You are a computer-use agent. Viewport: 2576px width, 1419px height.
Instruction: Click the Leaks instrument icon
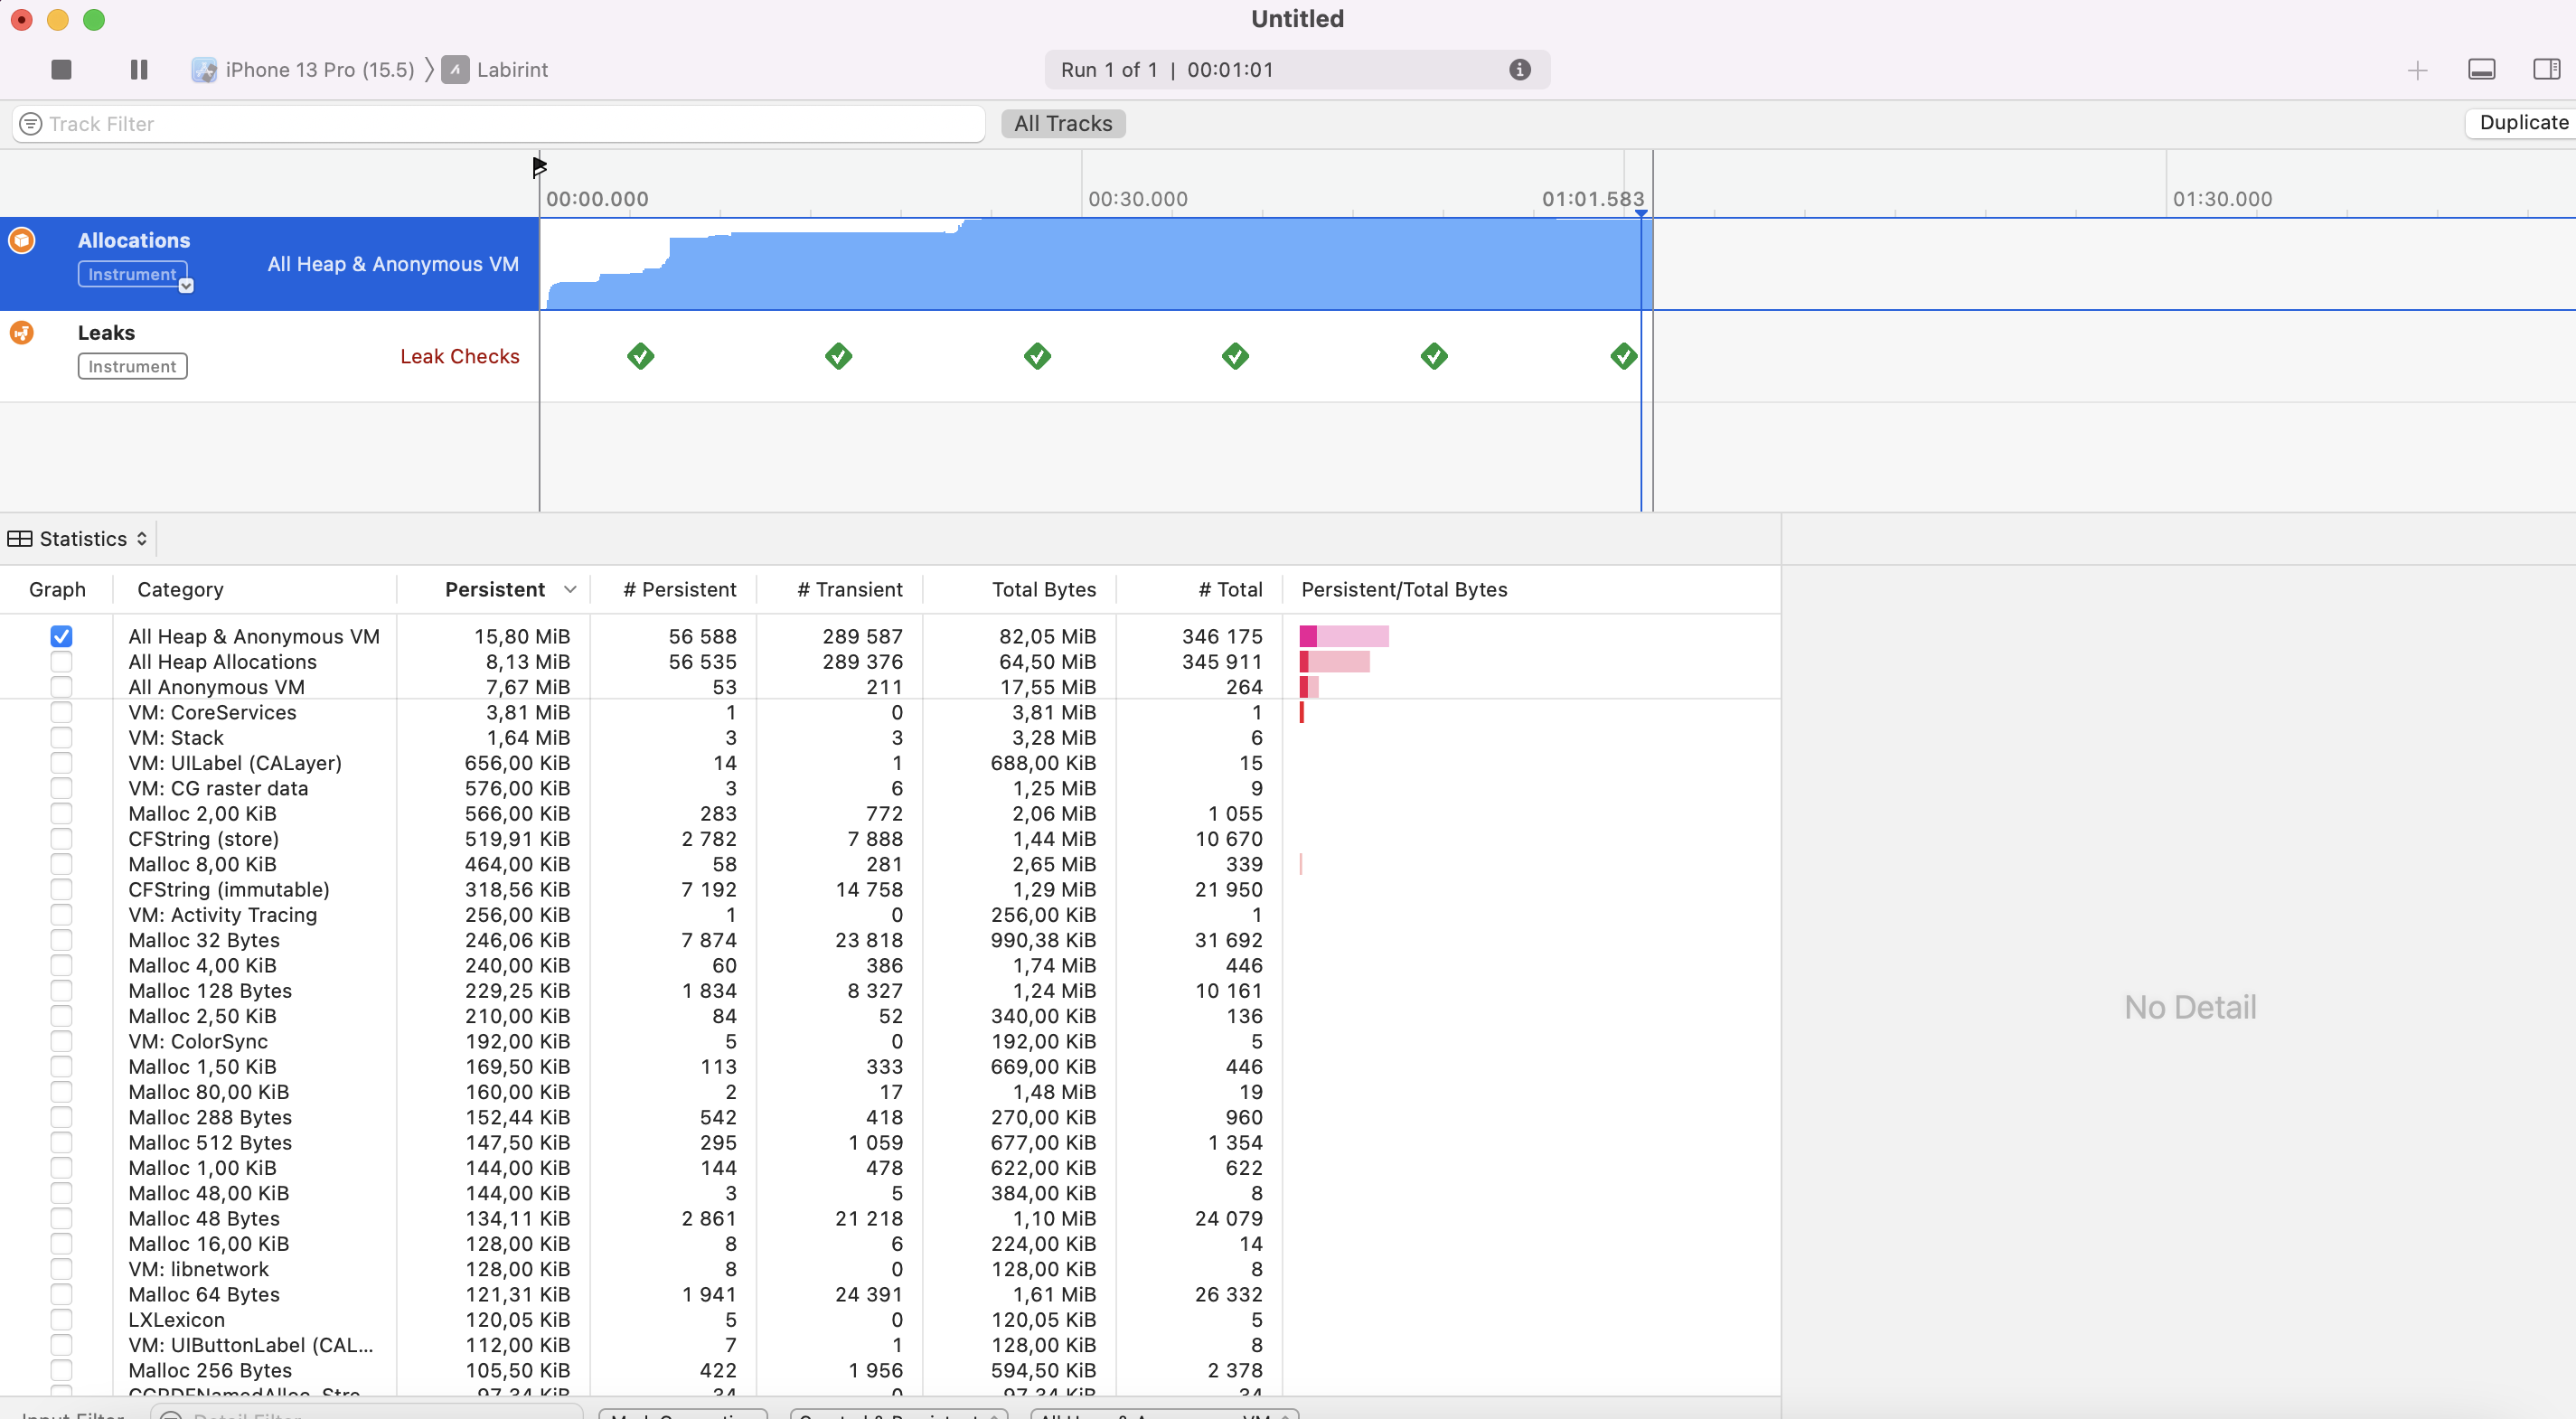point(22,332)
